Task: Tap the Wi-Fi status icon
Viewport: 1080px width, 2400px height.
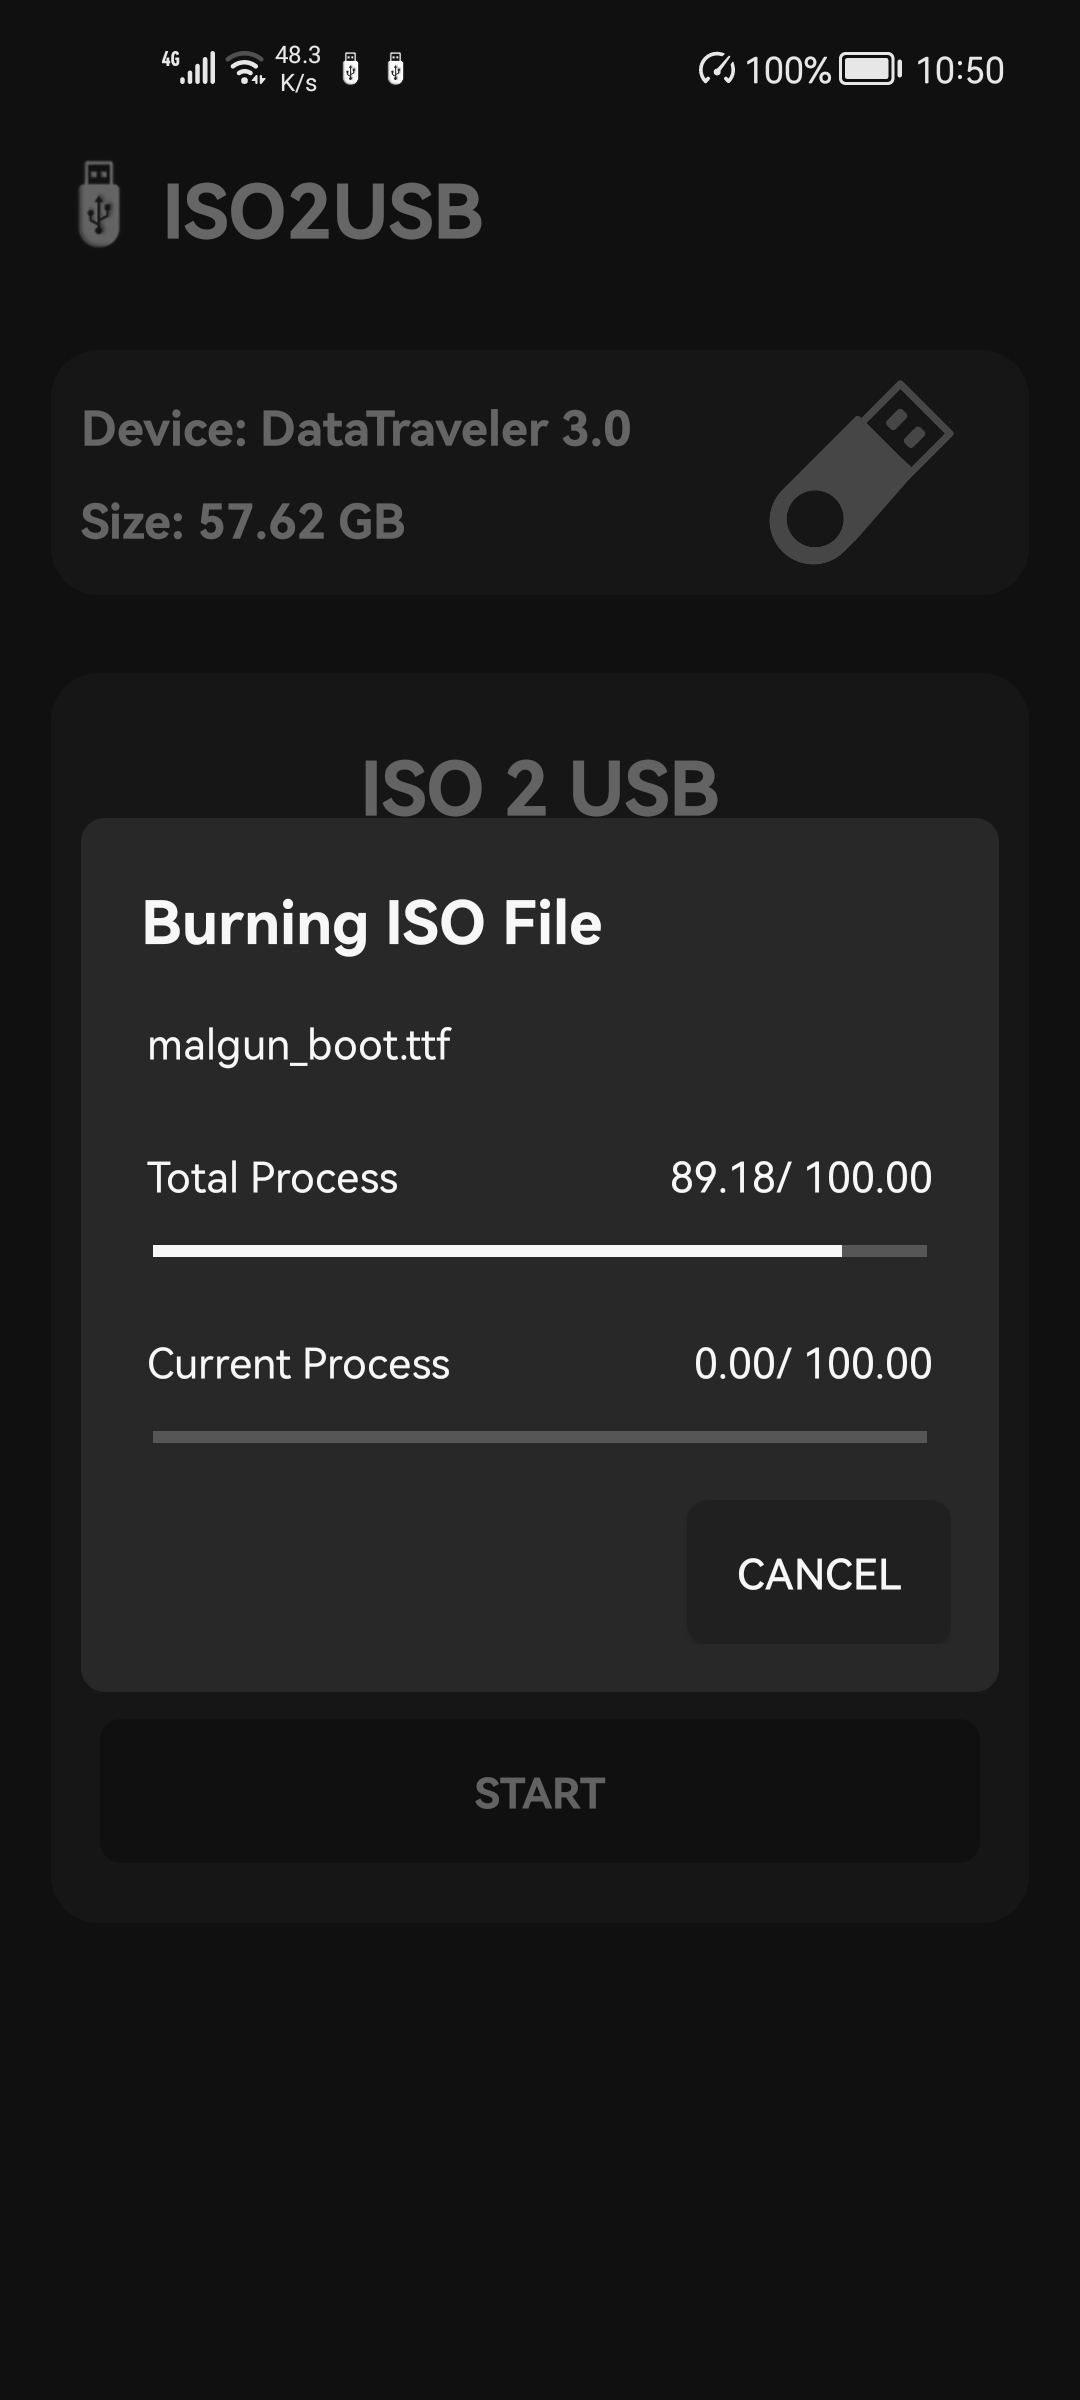Action: point(246,69)
